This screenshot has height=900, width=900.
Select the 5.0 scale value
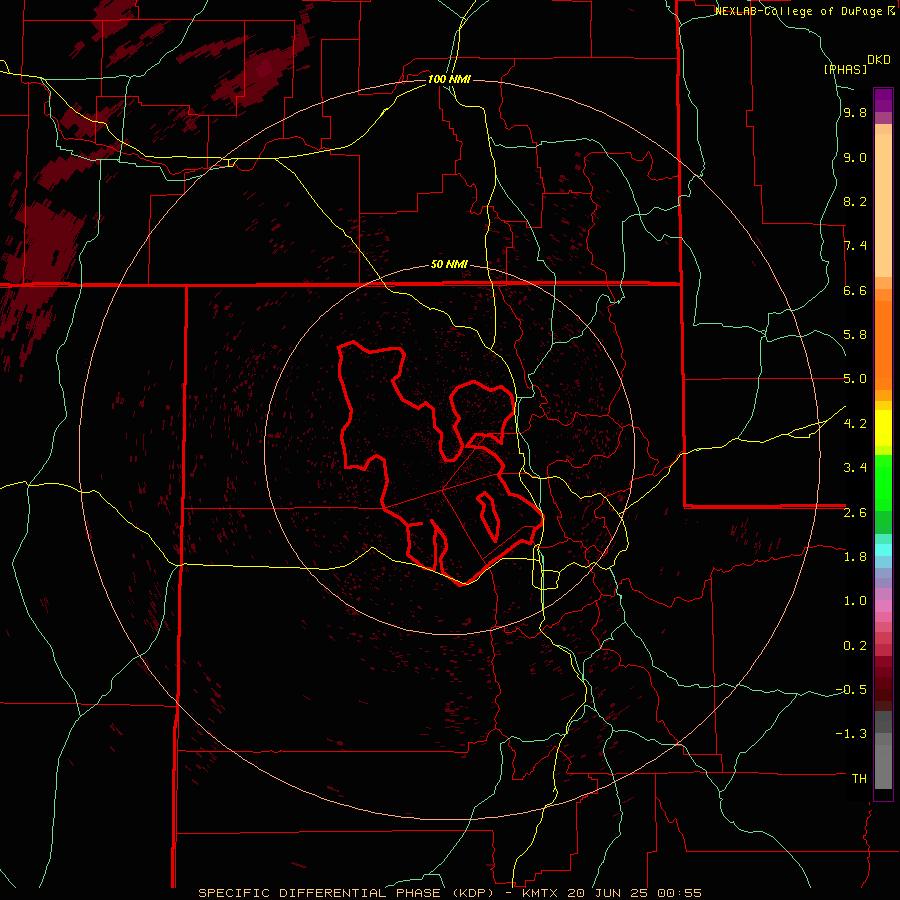855,379
